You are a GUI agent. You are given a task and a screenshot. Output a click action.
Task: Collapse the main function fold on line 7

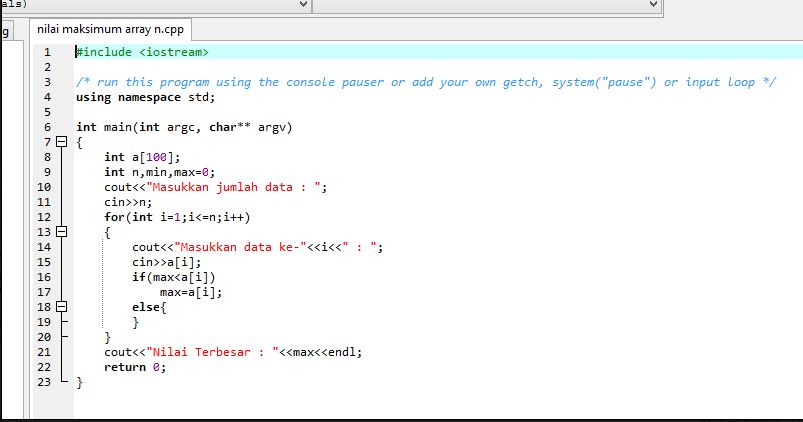(61, 142)
